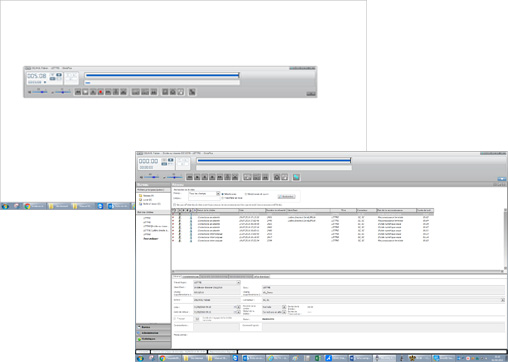
Task: Click the 005:08 time display in the upper player
Action: [x=37, y=76]
